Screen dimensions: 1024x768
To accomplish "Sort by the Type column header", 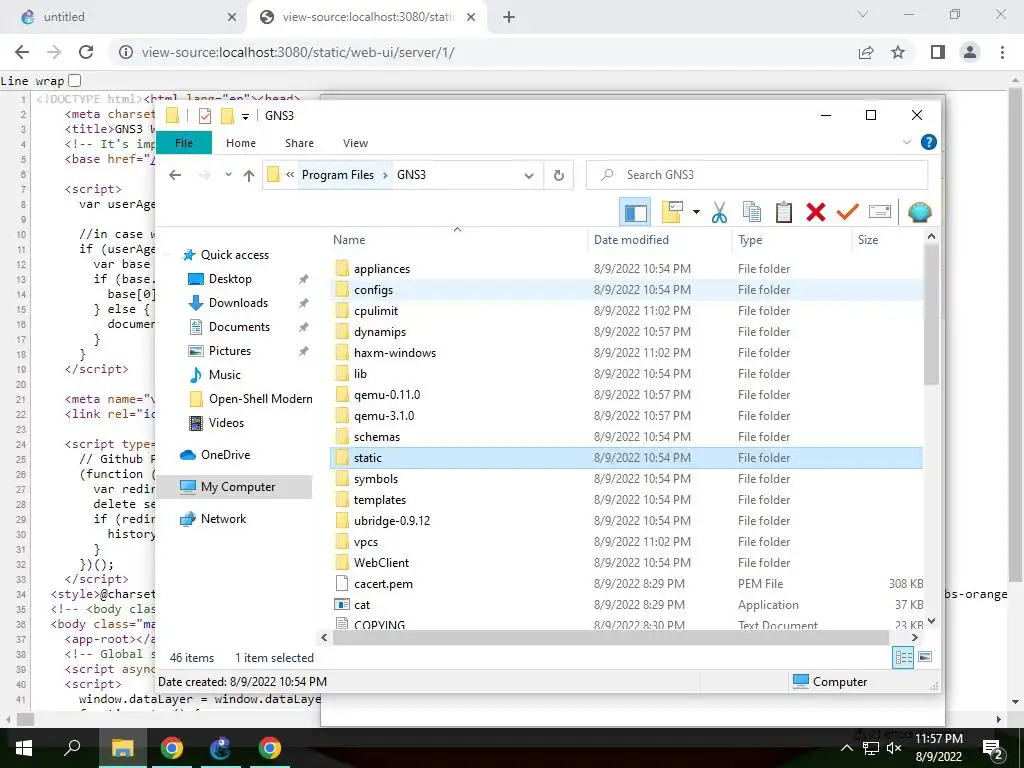I will [x=792, y=240].
